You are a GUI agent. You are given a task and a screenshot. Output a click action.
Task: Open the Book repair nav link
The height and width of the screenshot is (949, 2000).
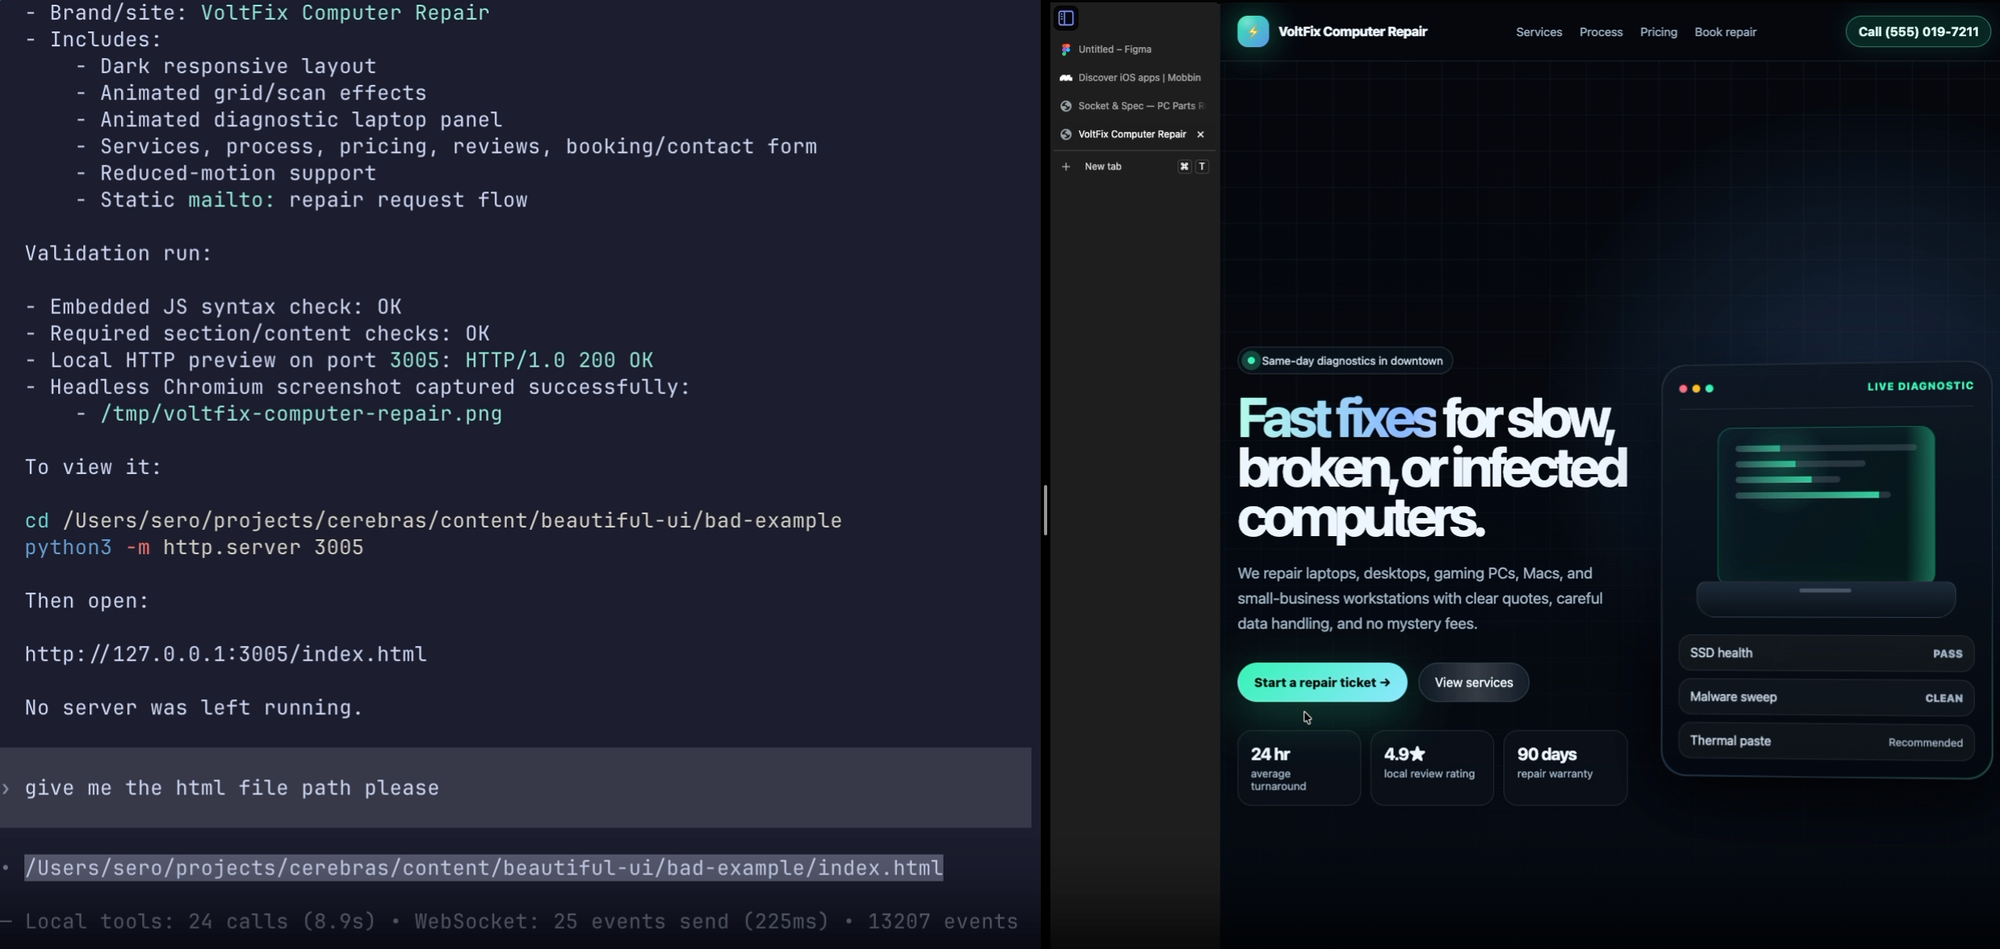(1725, 32)
